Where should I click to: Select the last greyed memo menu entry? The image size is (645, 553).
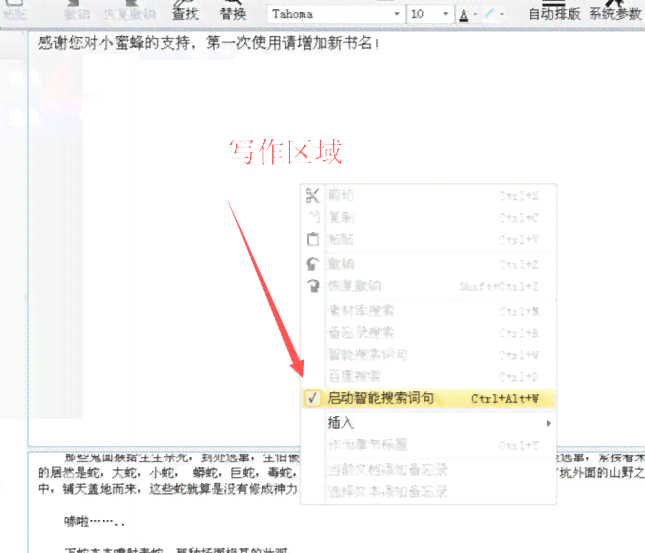[428, 491]
